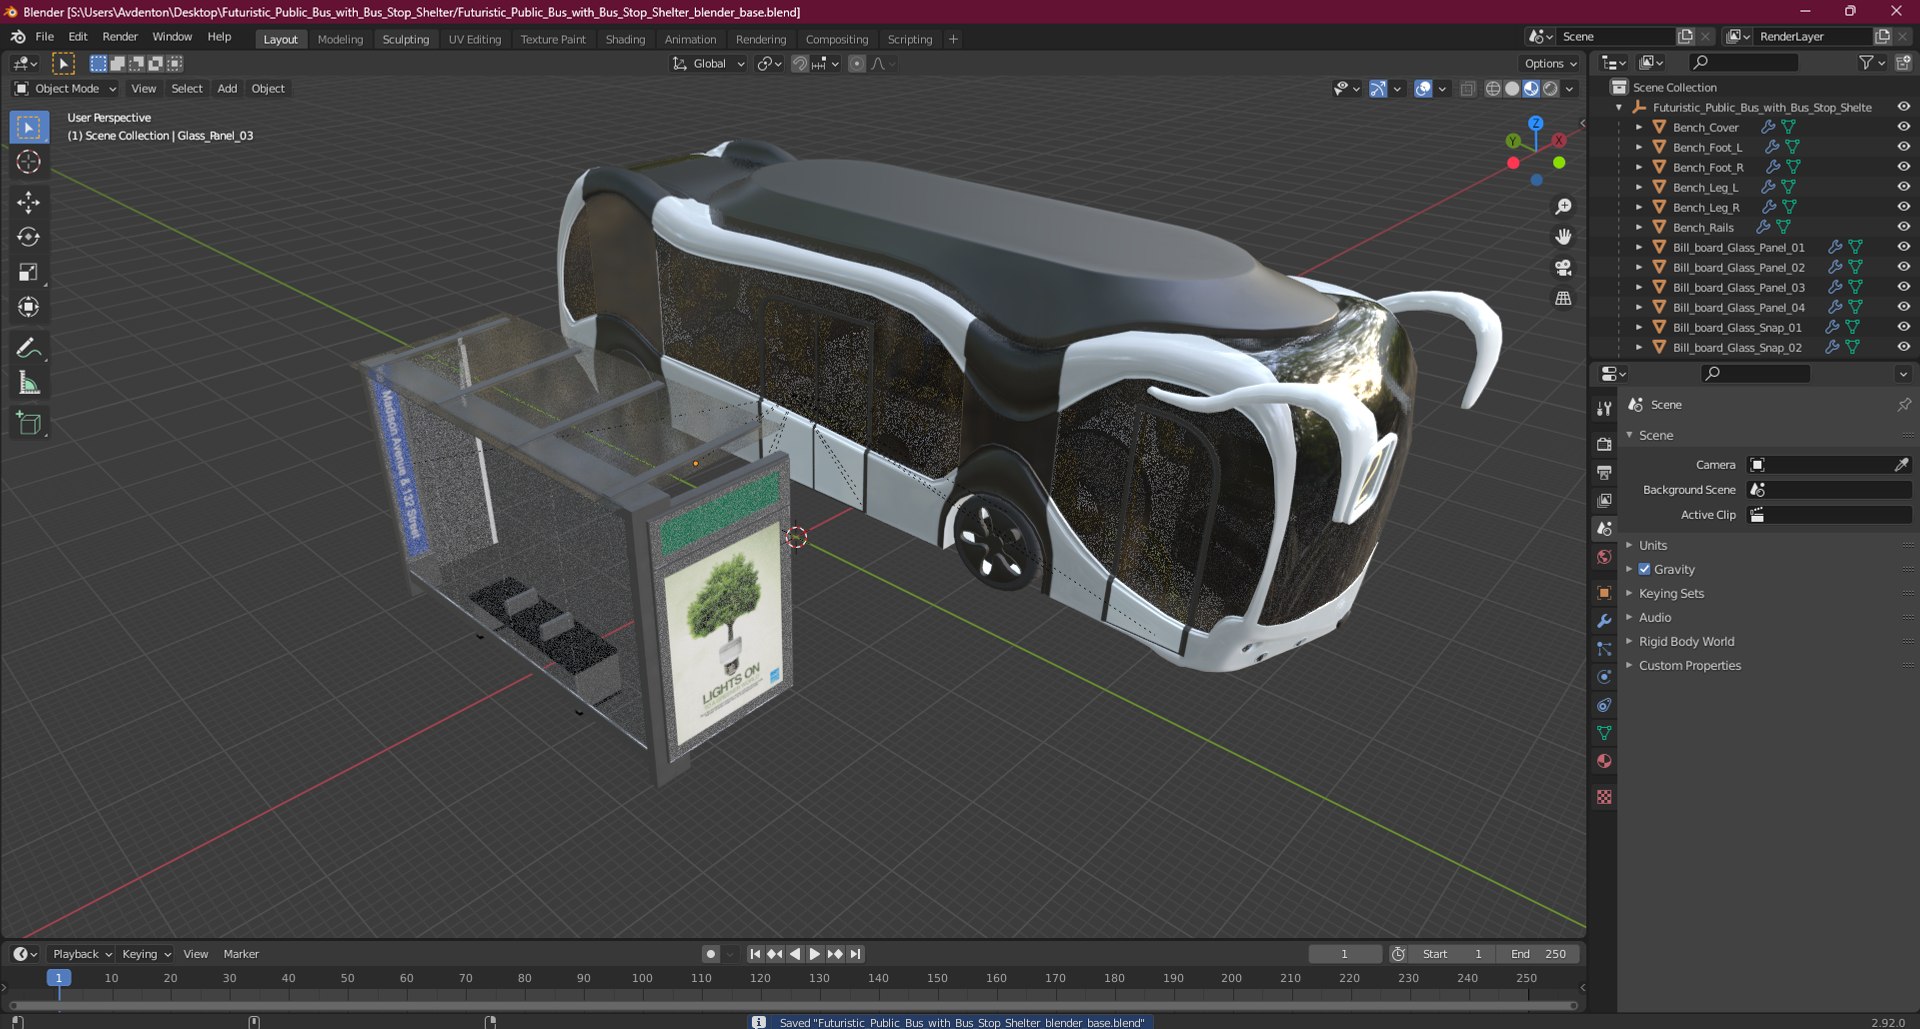
Task: Toggle the camera view icon
Action: (x=1563, y=268)
